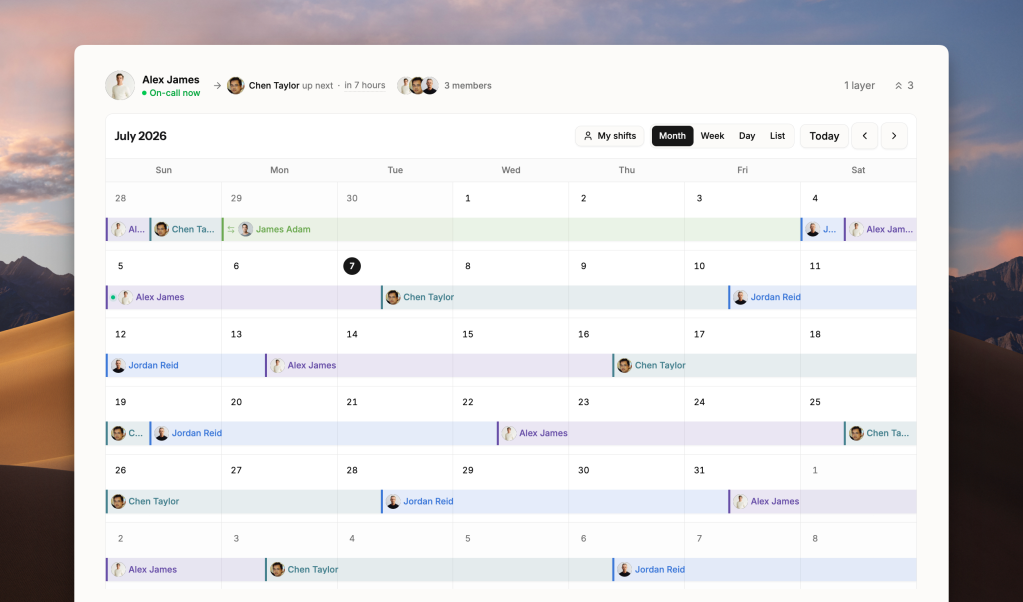The image size is (1023, 602).
Task: Click Alex James header avatar
Action: coord(120,85)
